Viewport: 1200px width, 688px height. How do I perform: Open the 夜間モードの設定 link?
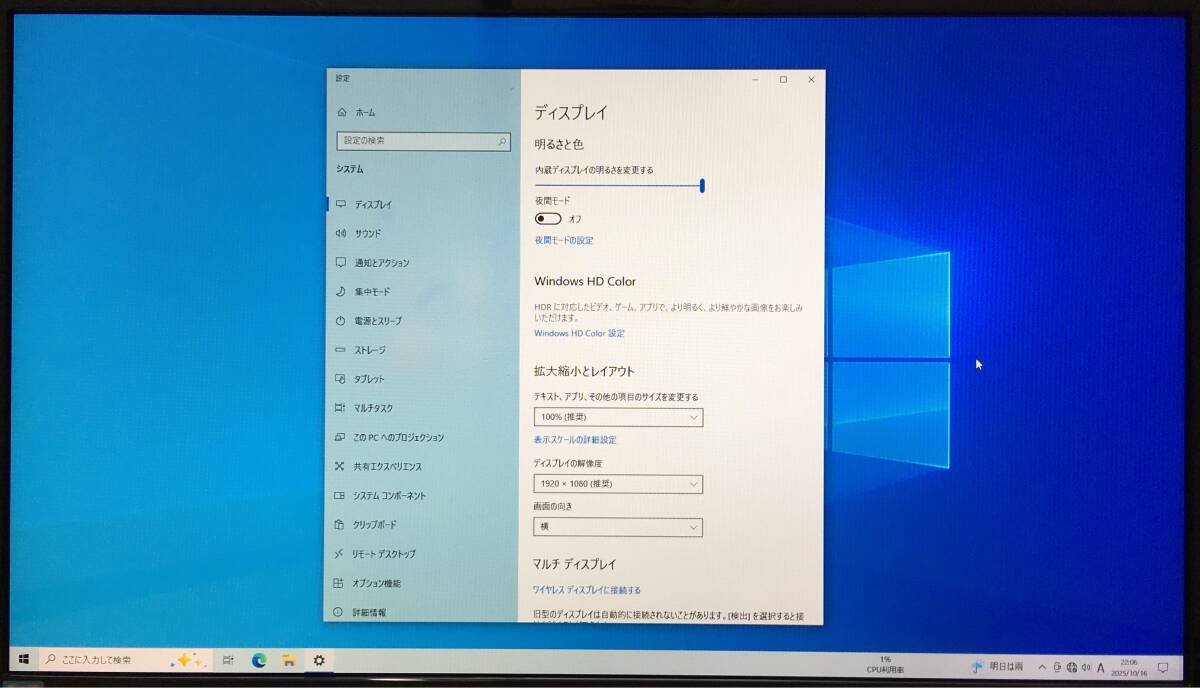coord(564,241)
